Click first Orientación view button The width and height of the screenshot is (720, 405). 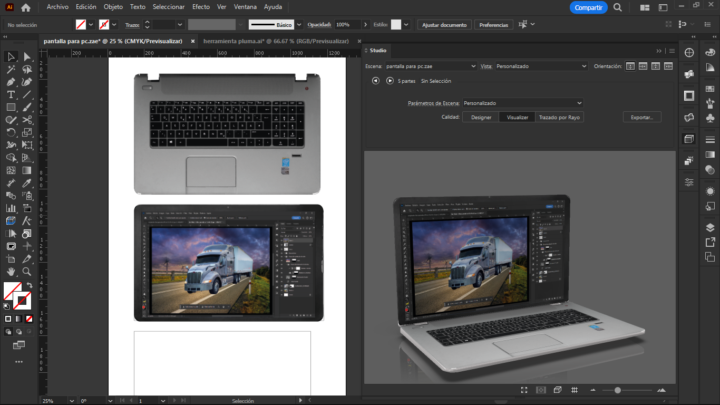(x=630, y=67)
